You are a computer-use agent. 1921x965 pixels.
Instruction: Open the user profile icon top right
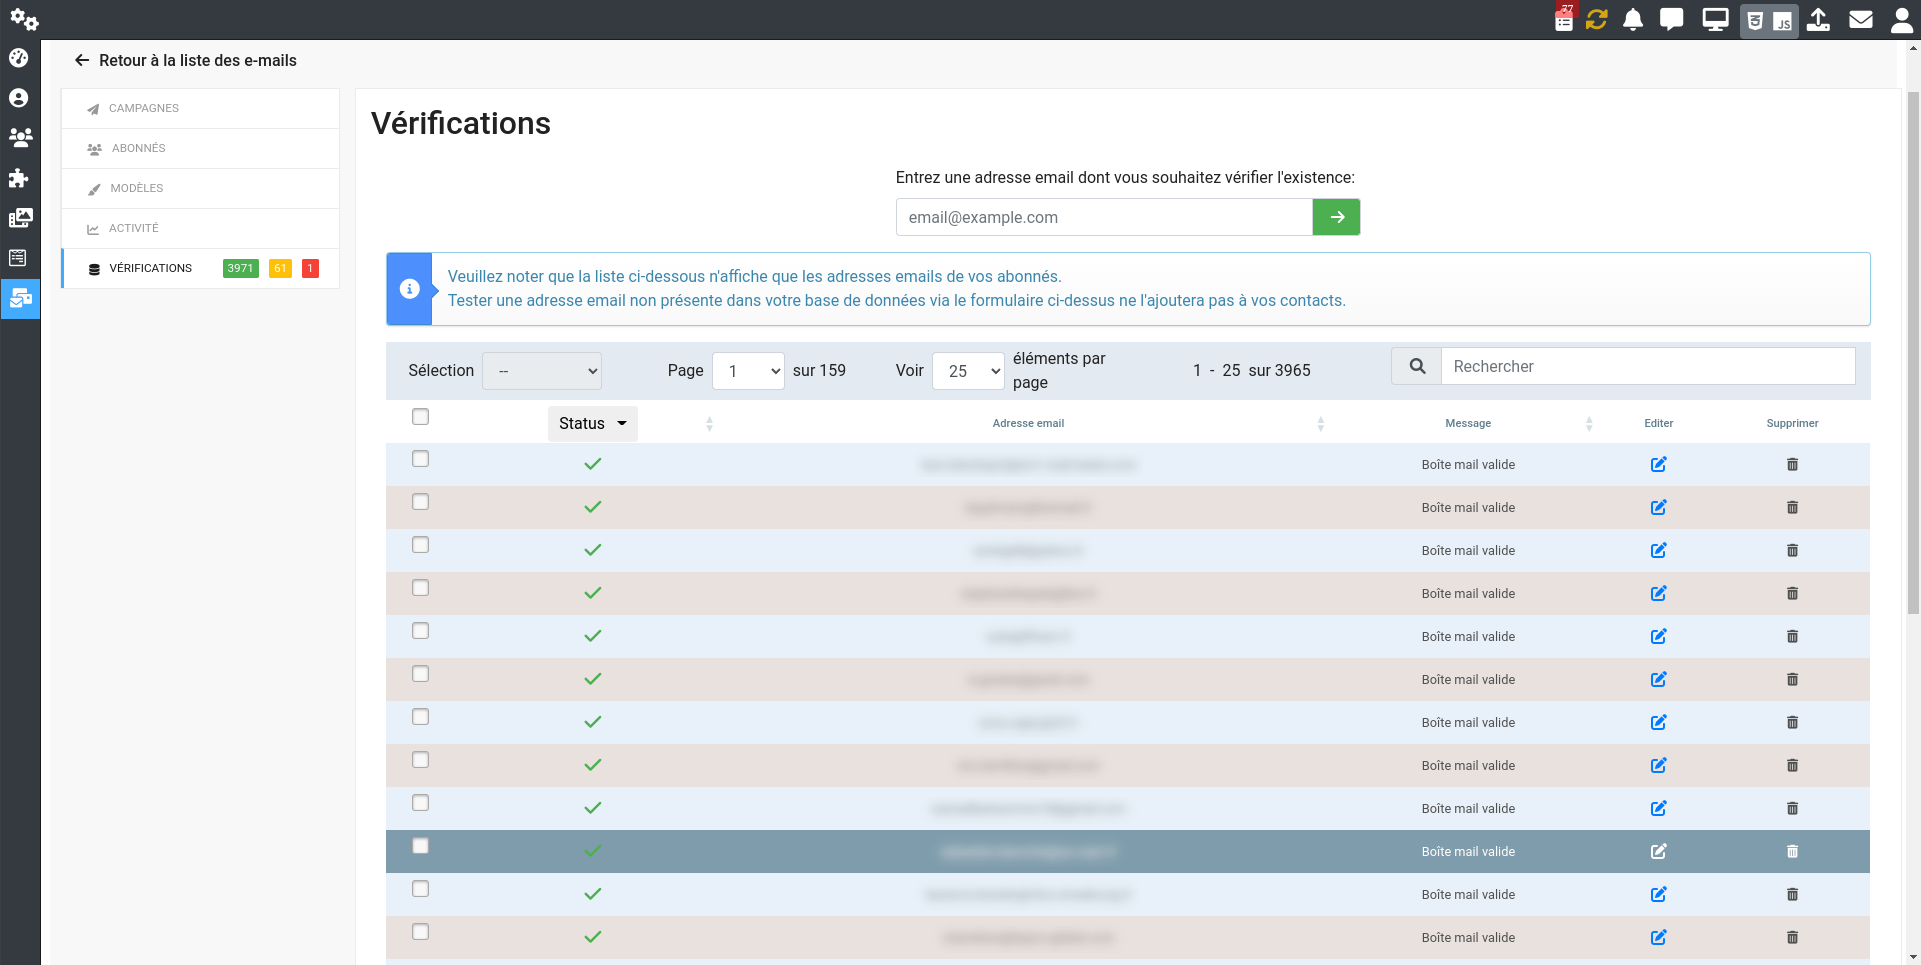(x=1902, y=19)
